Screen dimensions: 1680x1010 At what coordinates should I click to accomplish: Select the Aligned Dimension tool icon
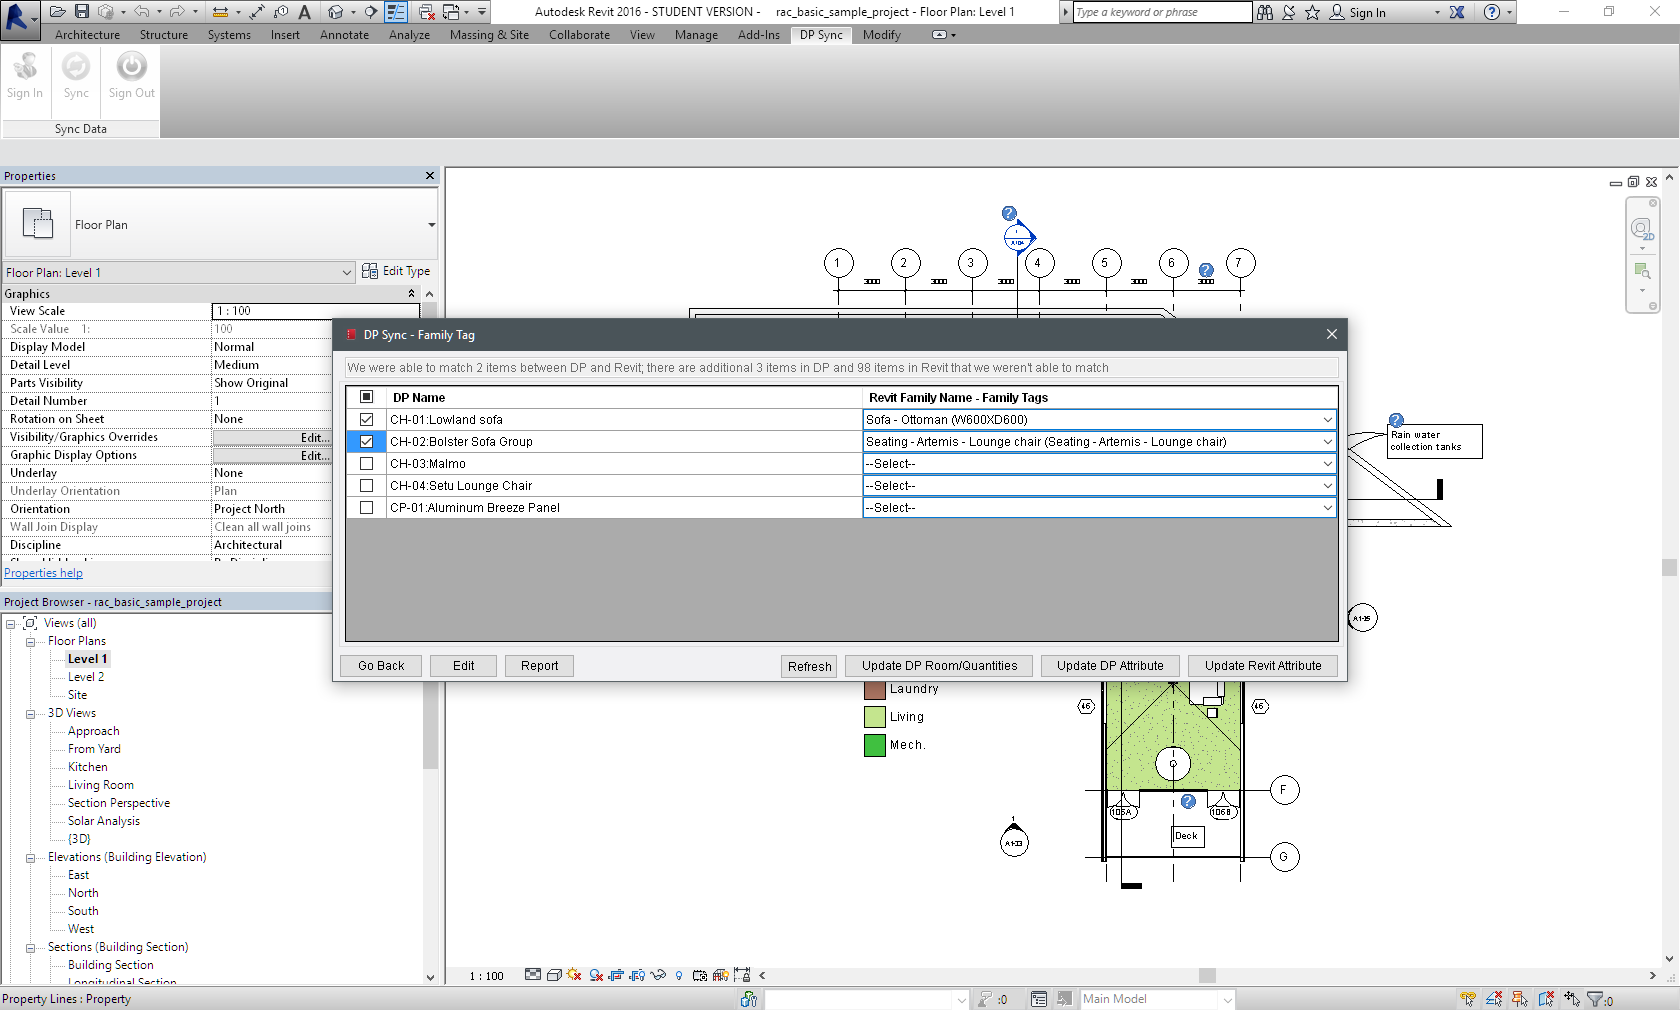[258, 12]
